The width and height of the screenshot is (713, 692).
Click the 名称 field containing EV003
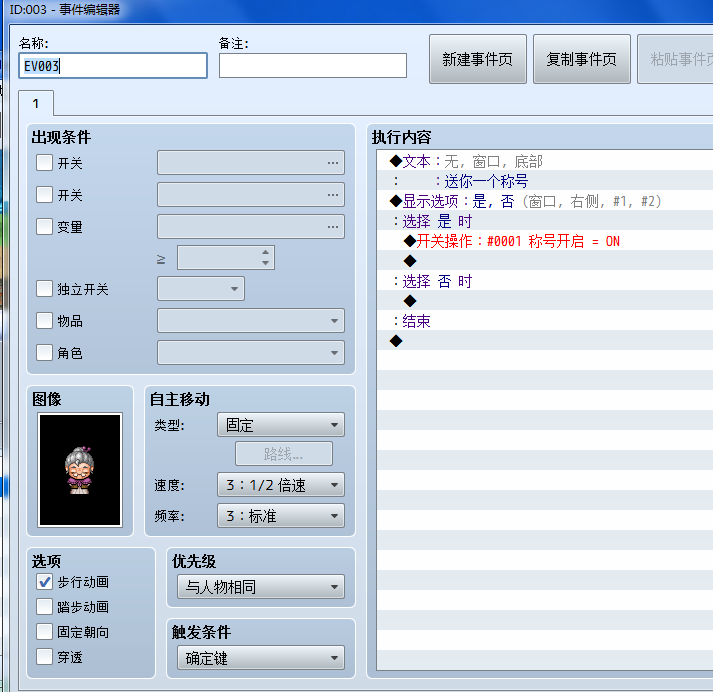pos(113,66)
